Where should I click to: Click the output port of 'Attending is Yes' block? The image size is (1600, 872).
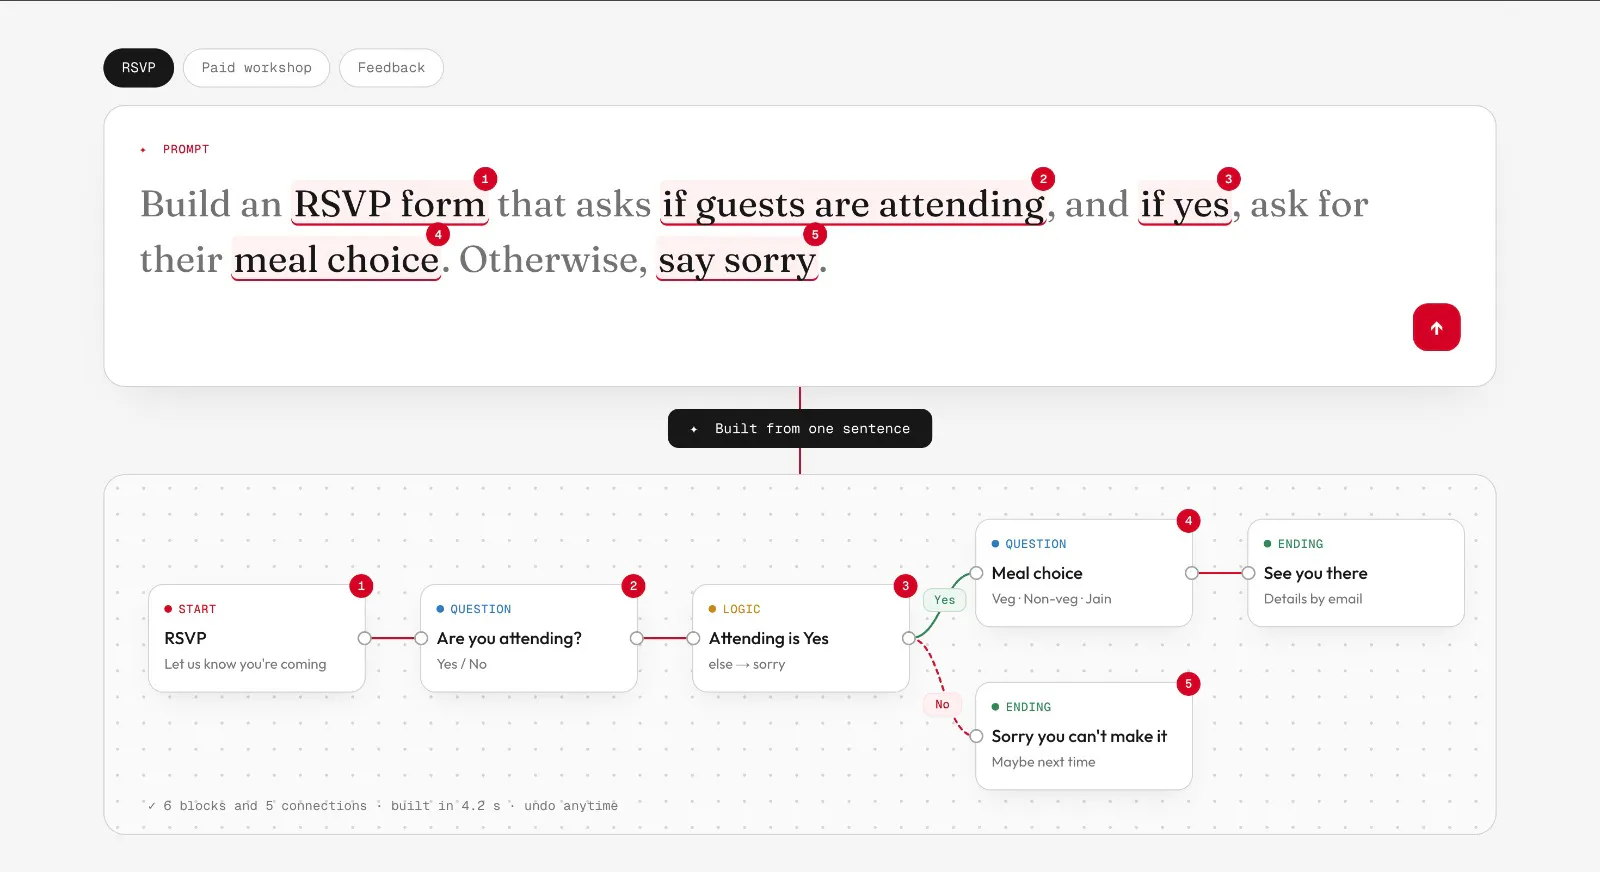909,638
